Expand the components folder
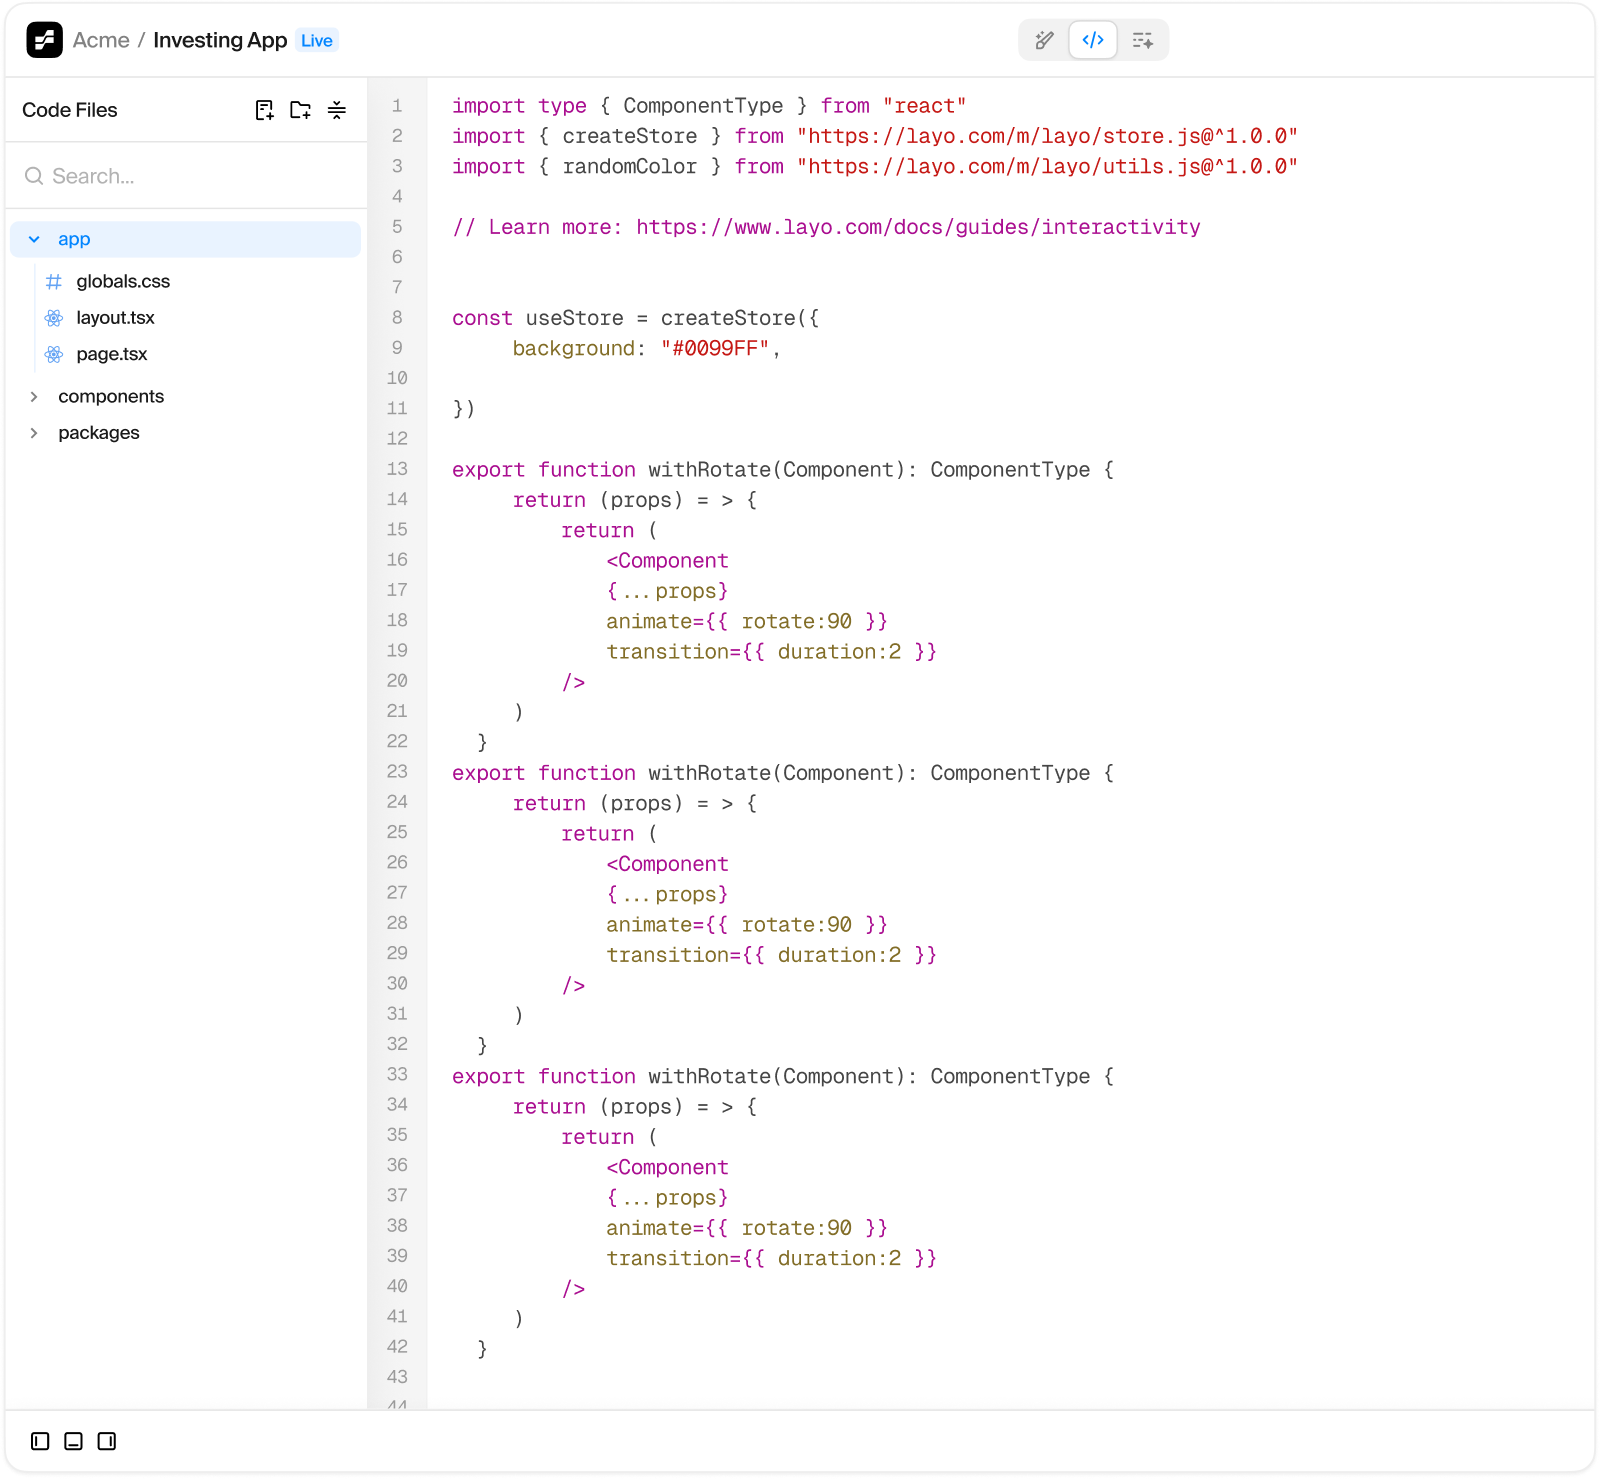The height and width of the screenshot is (1479, 1600). pyautogui.click(x=35, y=397)
